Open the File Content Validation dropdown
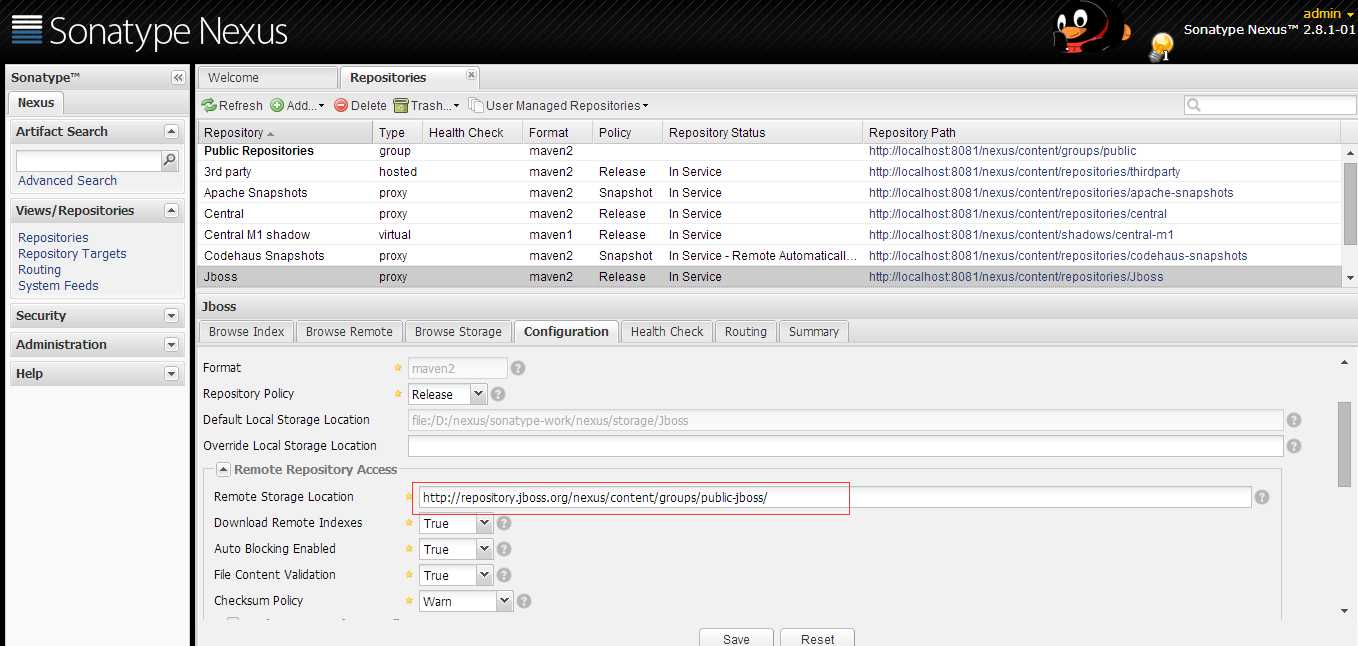Screen dimensions: 1358x646 [x=484, y=575]
